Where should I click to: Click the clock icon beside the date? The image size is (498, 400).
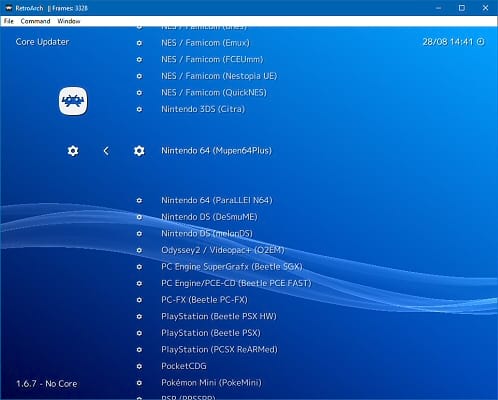click(480, 42)
